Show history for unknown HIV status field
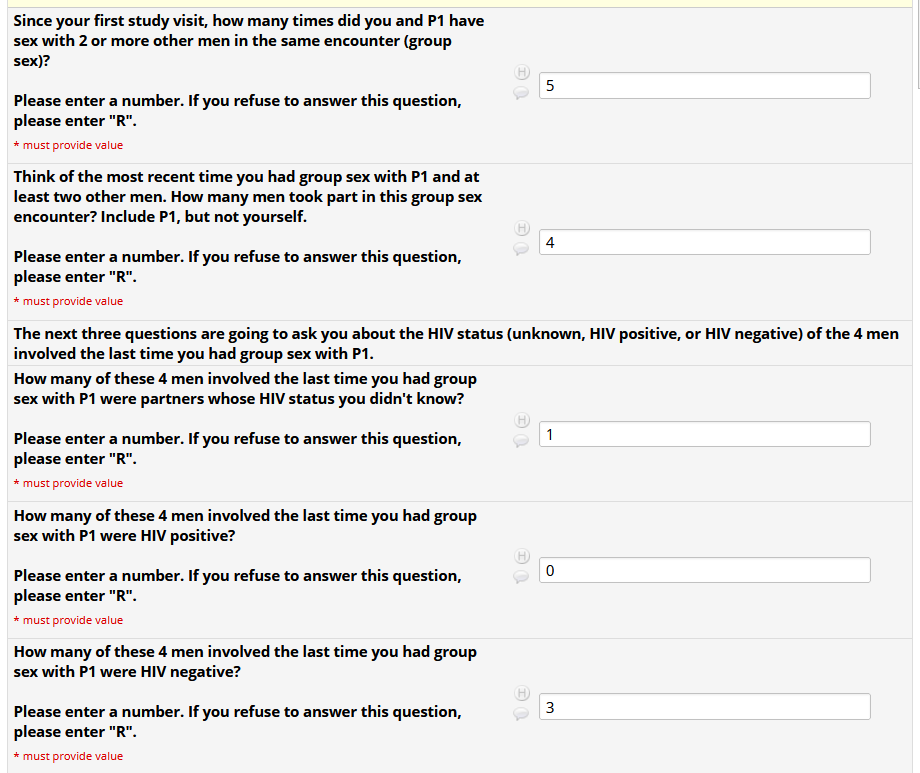Viewport: 920px width, 773px height. tap(521, 420)
